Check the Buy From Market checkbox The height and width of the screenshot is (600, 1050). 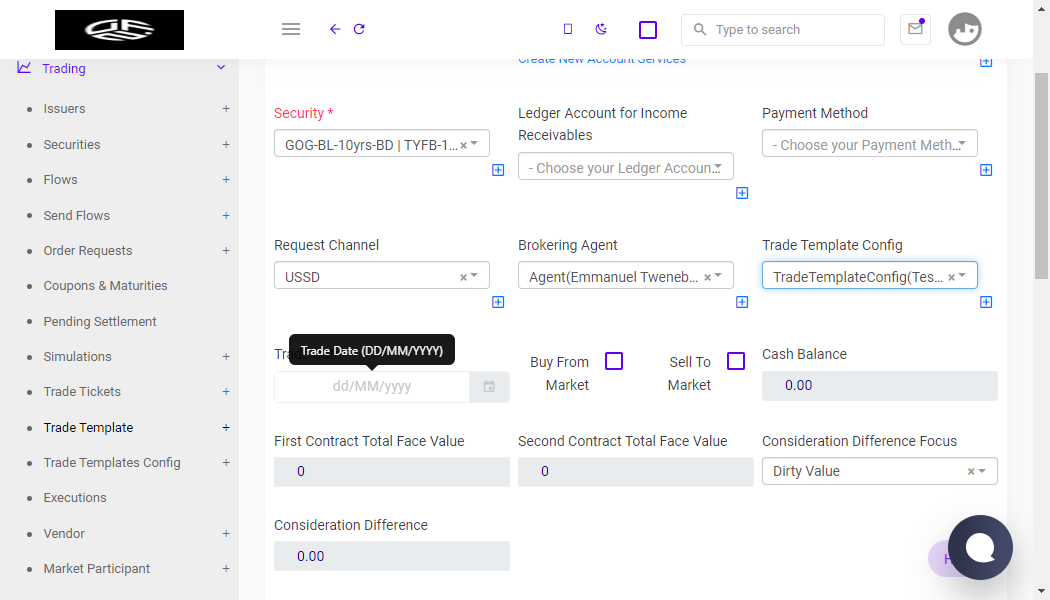pyautogui.click(x=613, y=361)
